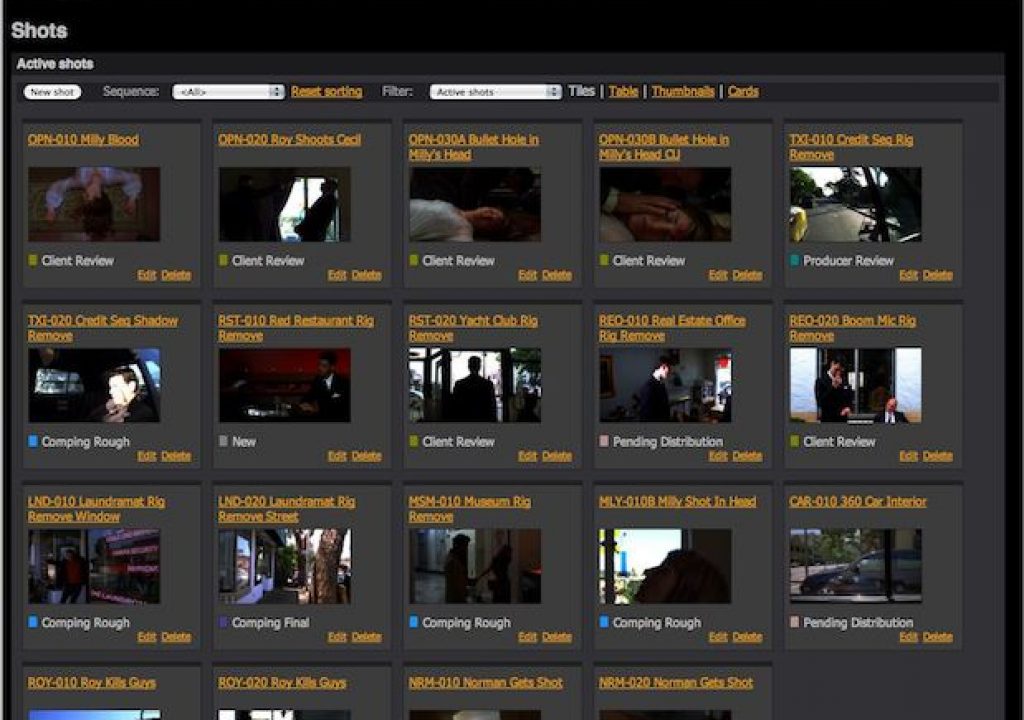Open LND-020 Laundramat Rig Remove Street
Image resolution: width=1024 pixels, height=720 pixels.
(x=287, y=509)
